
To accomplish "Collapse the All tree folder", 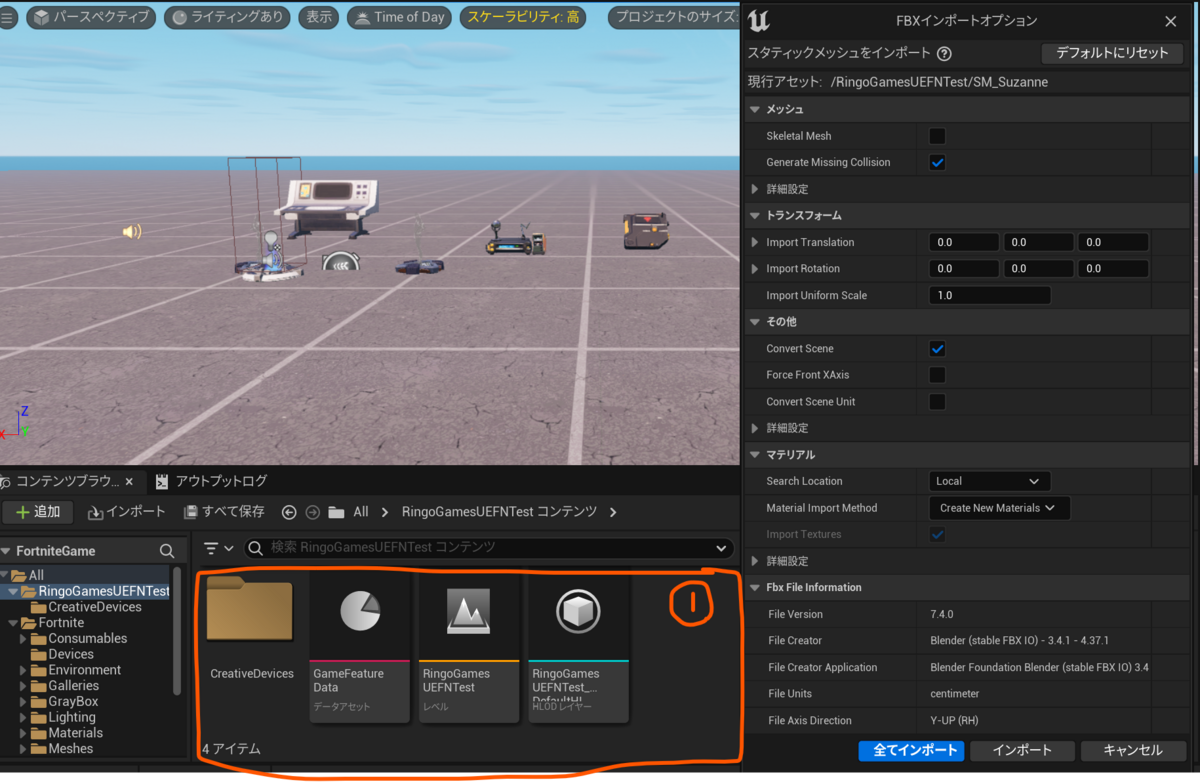I will [x=5, y=575].
